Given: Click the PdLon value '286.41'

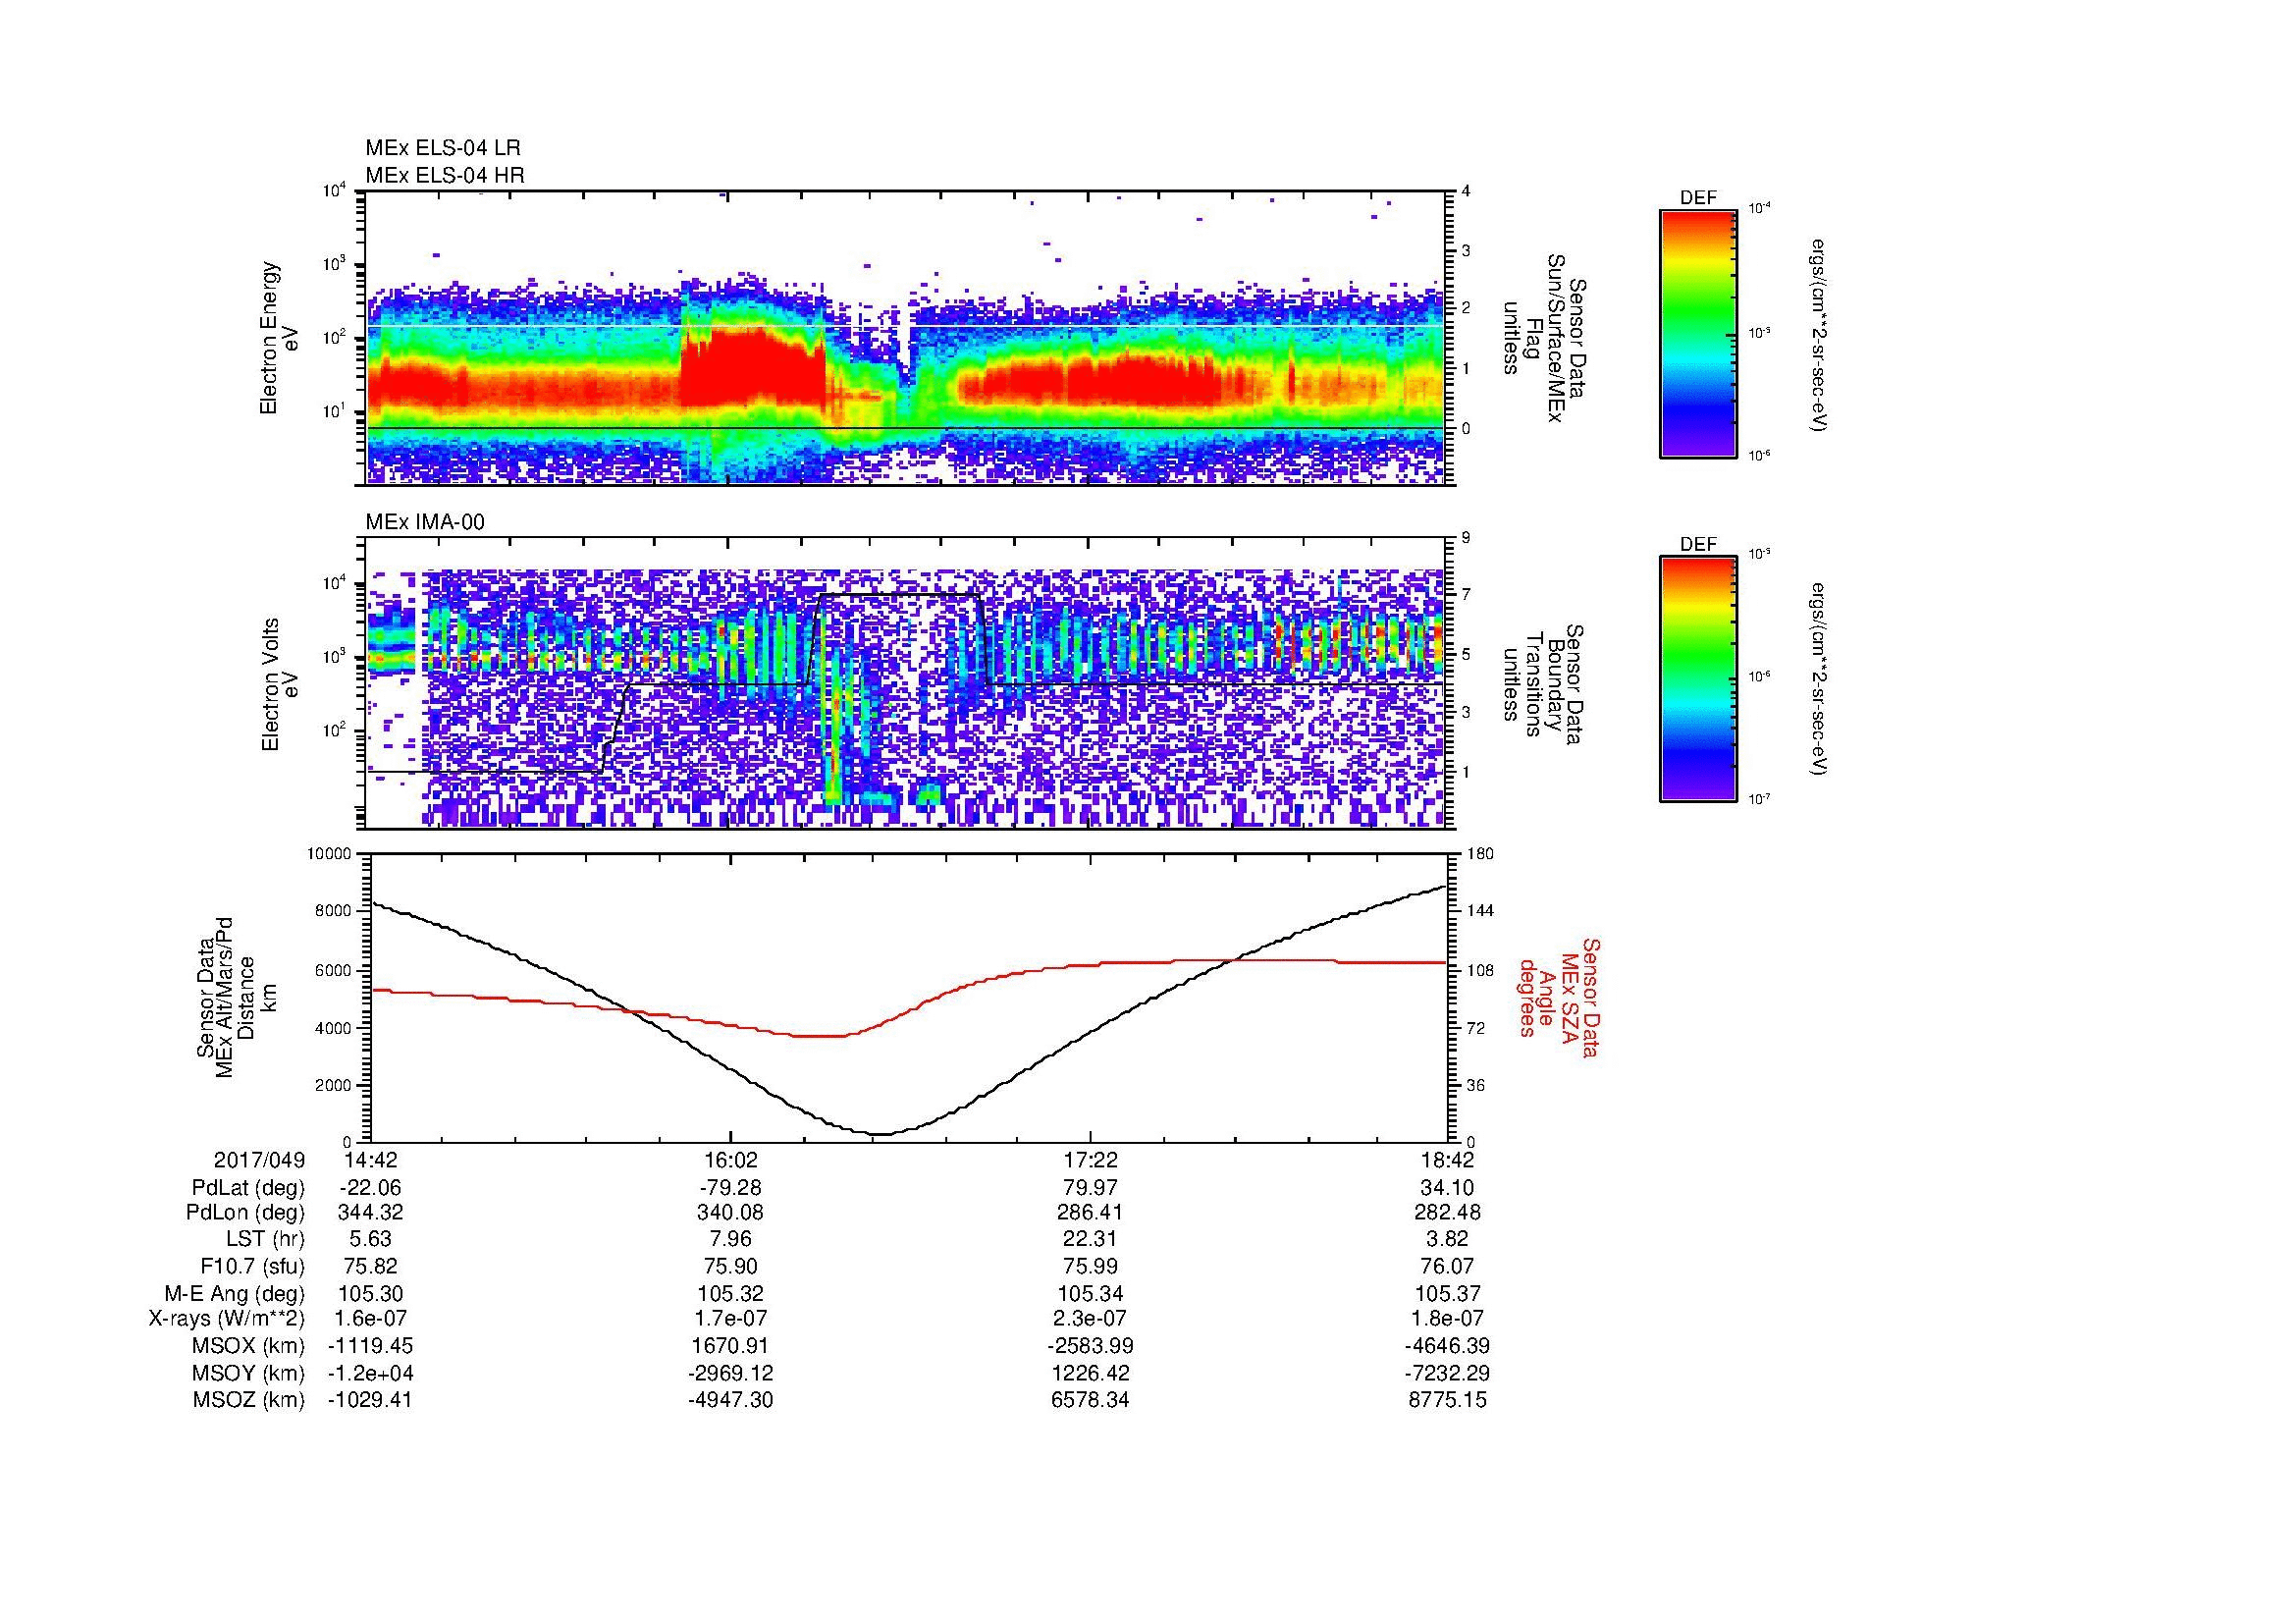Looking at the screenshot, I should tap(1090, 1212).
